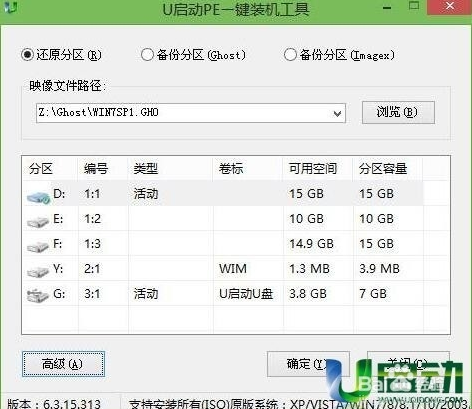Click the Y: drive disk icon

(x=38, y=271)
